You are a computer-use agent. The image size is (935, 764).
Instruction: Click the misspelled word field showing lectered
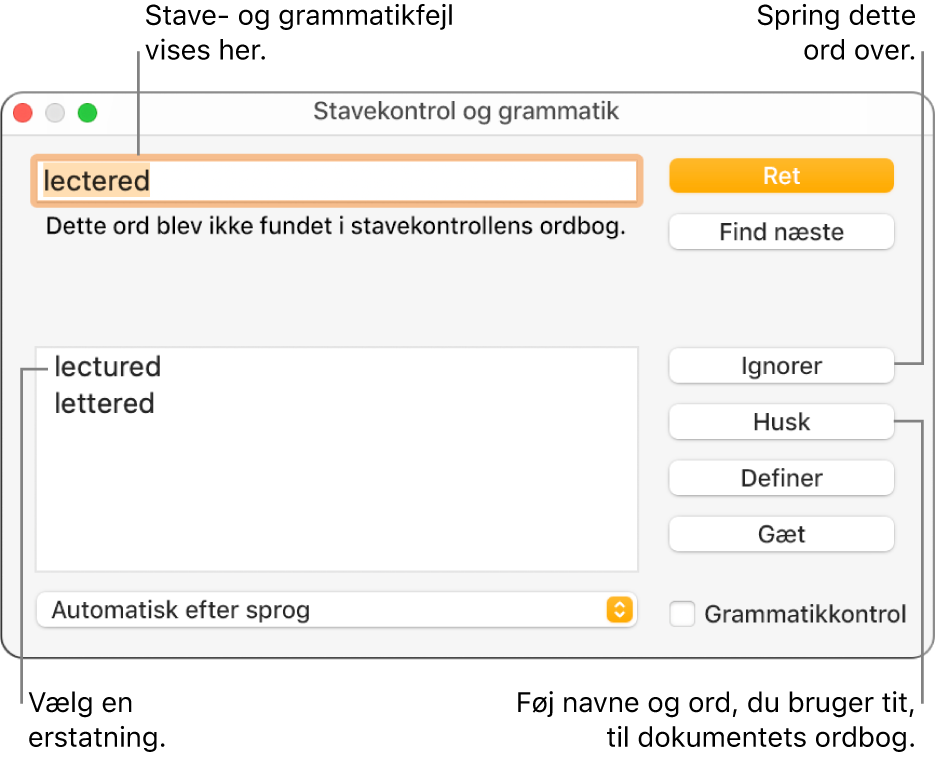(337, 181)
